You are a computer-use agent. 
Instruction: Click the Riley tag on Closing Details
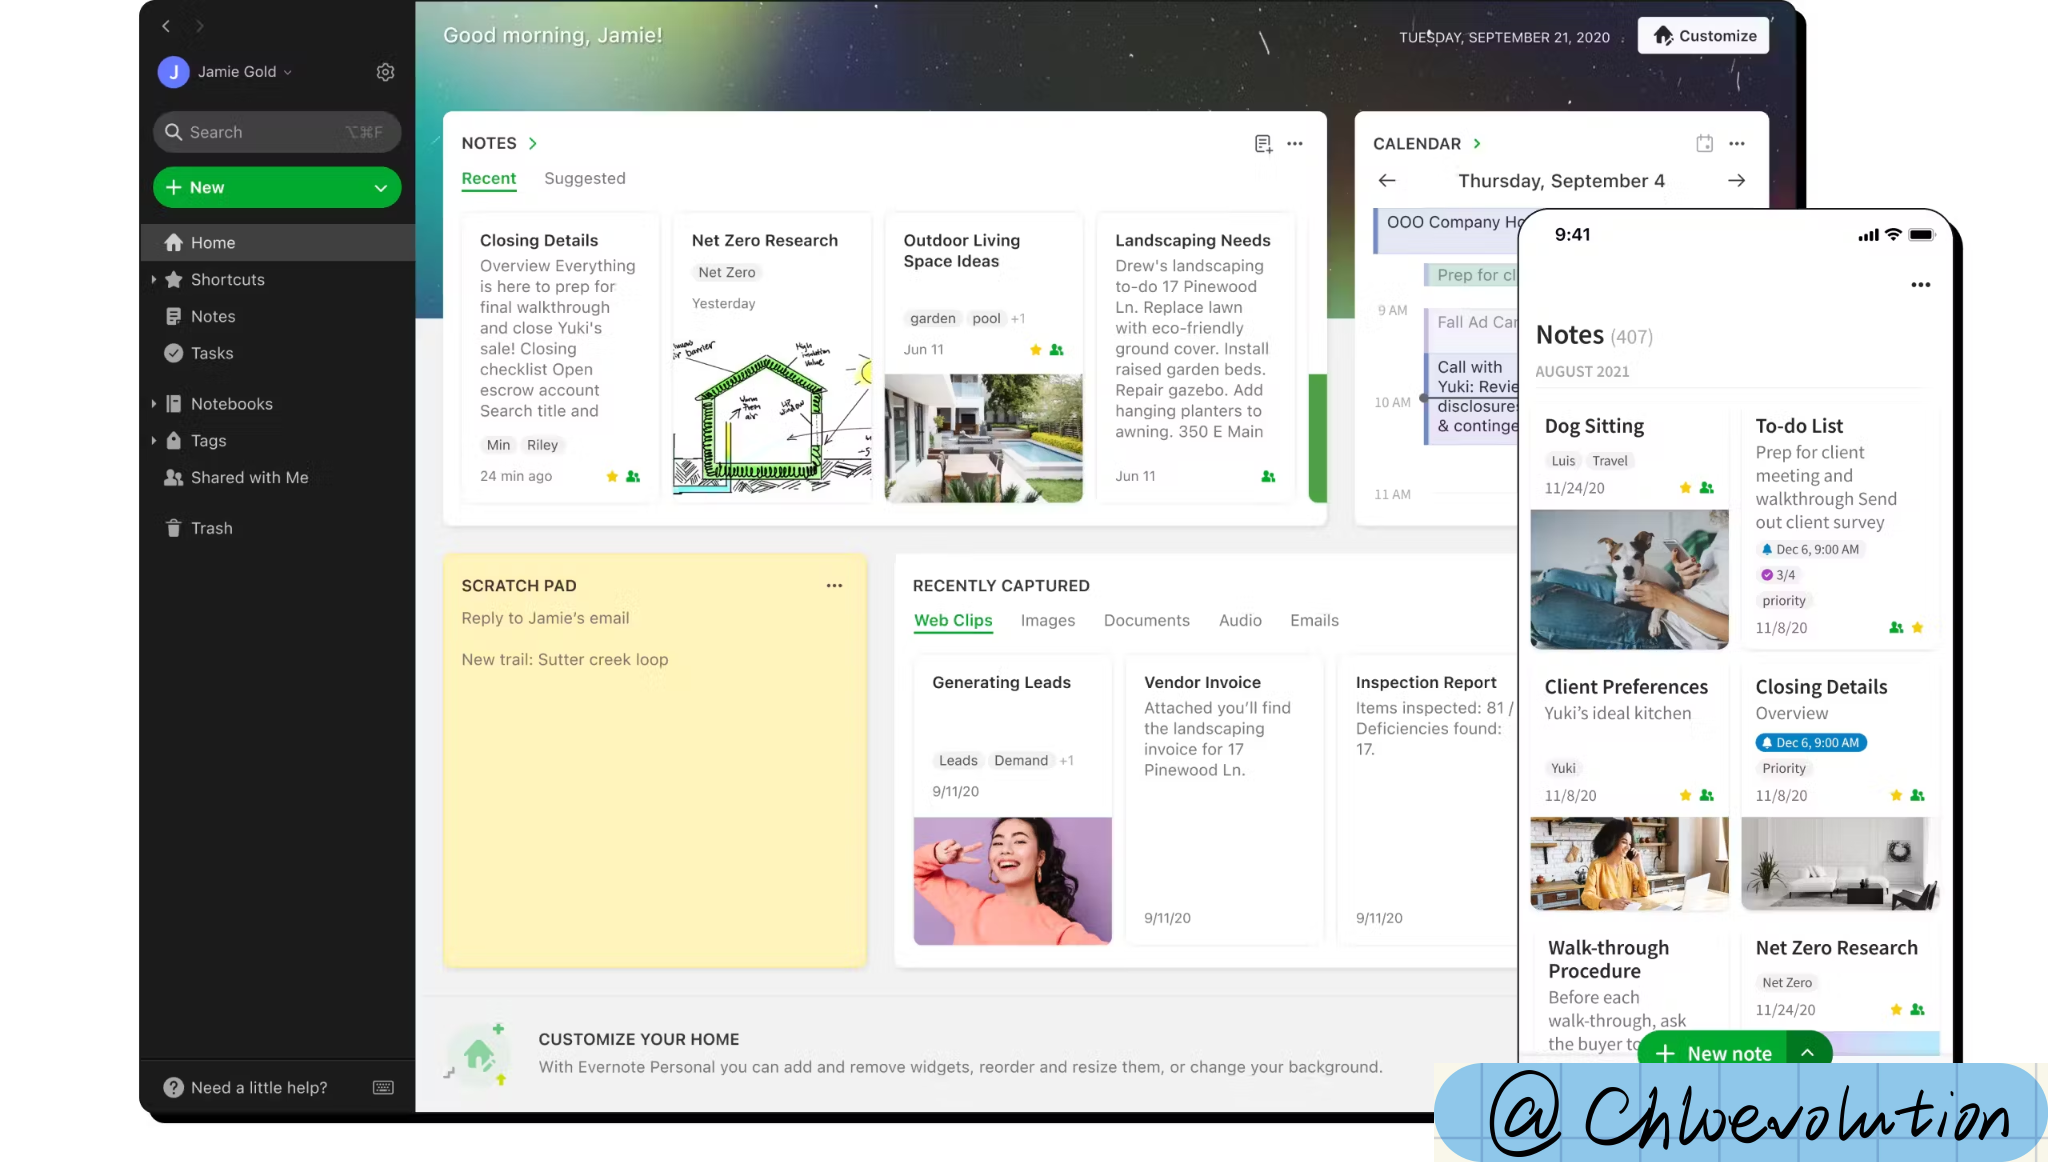(542, 445)
